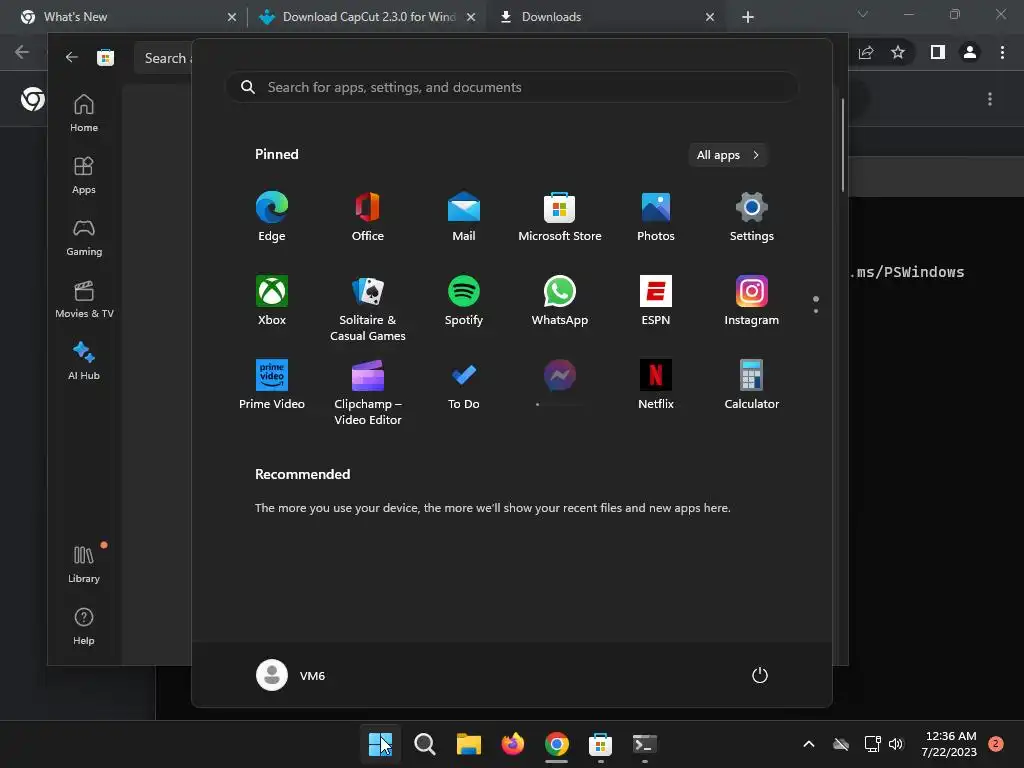Switch to Terminal on taskbar
1024x768 pixels.
click(x=645, y=744)
